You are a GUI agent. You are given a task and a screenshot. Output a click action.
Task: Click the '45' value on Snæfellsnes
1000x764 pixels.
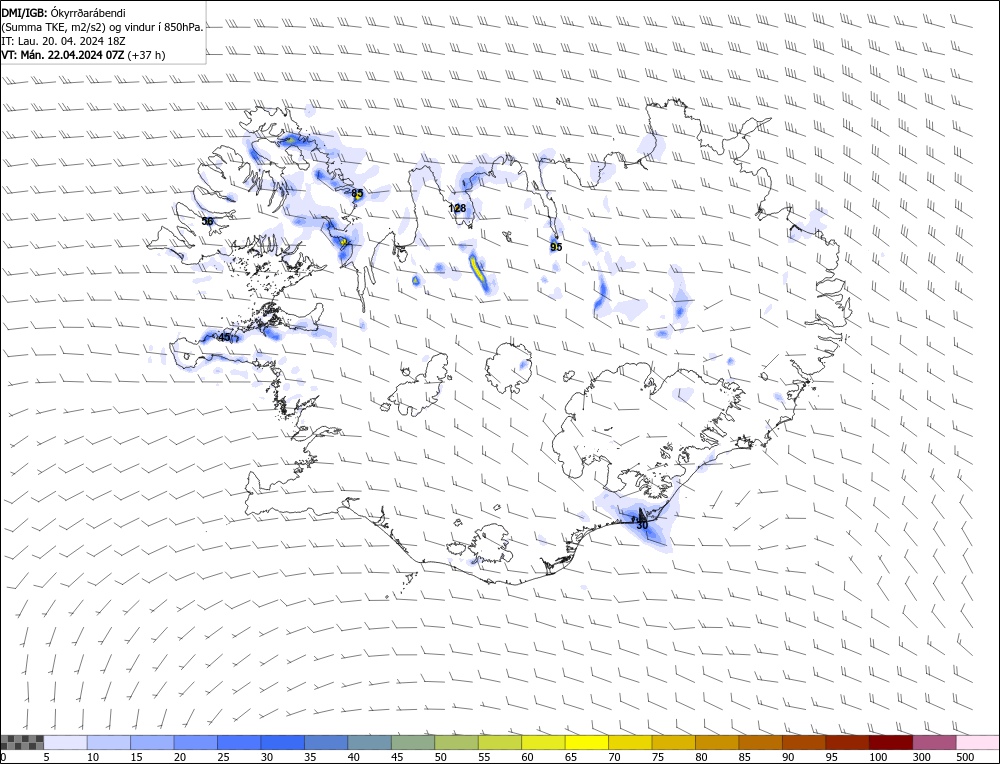point(224,337)
